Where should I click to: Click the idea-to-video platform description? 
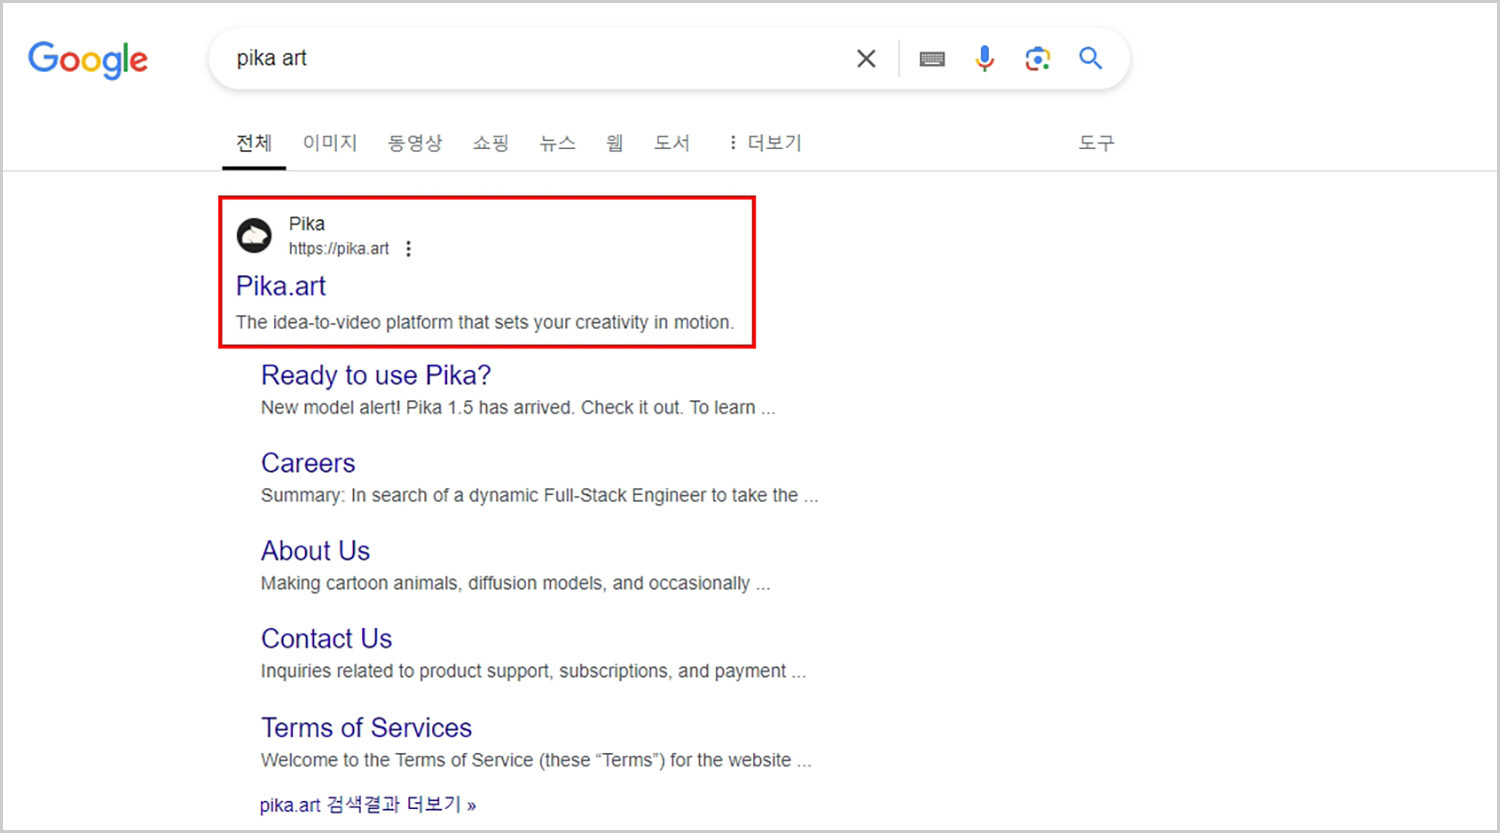click(485, 322)
